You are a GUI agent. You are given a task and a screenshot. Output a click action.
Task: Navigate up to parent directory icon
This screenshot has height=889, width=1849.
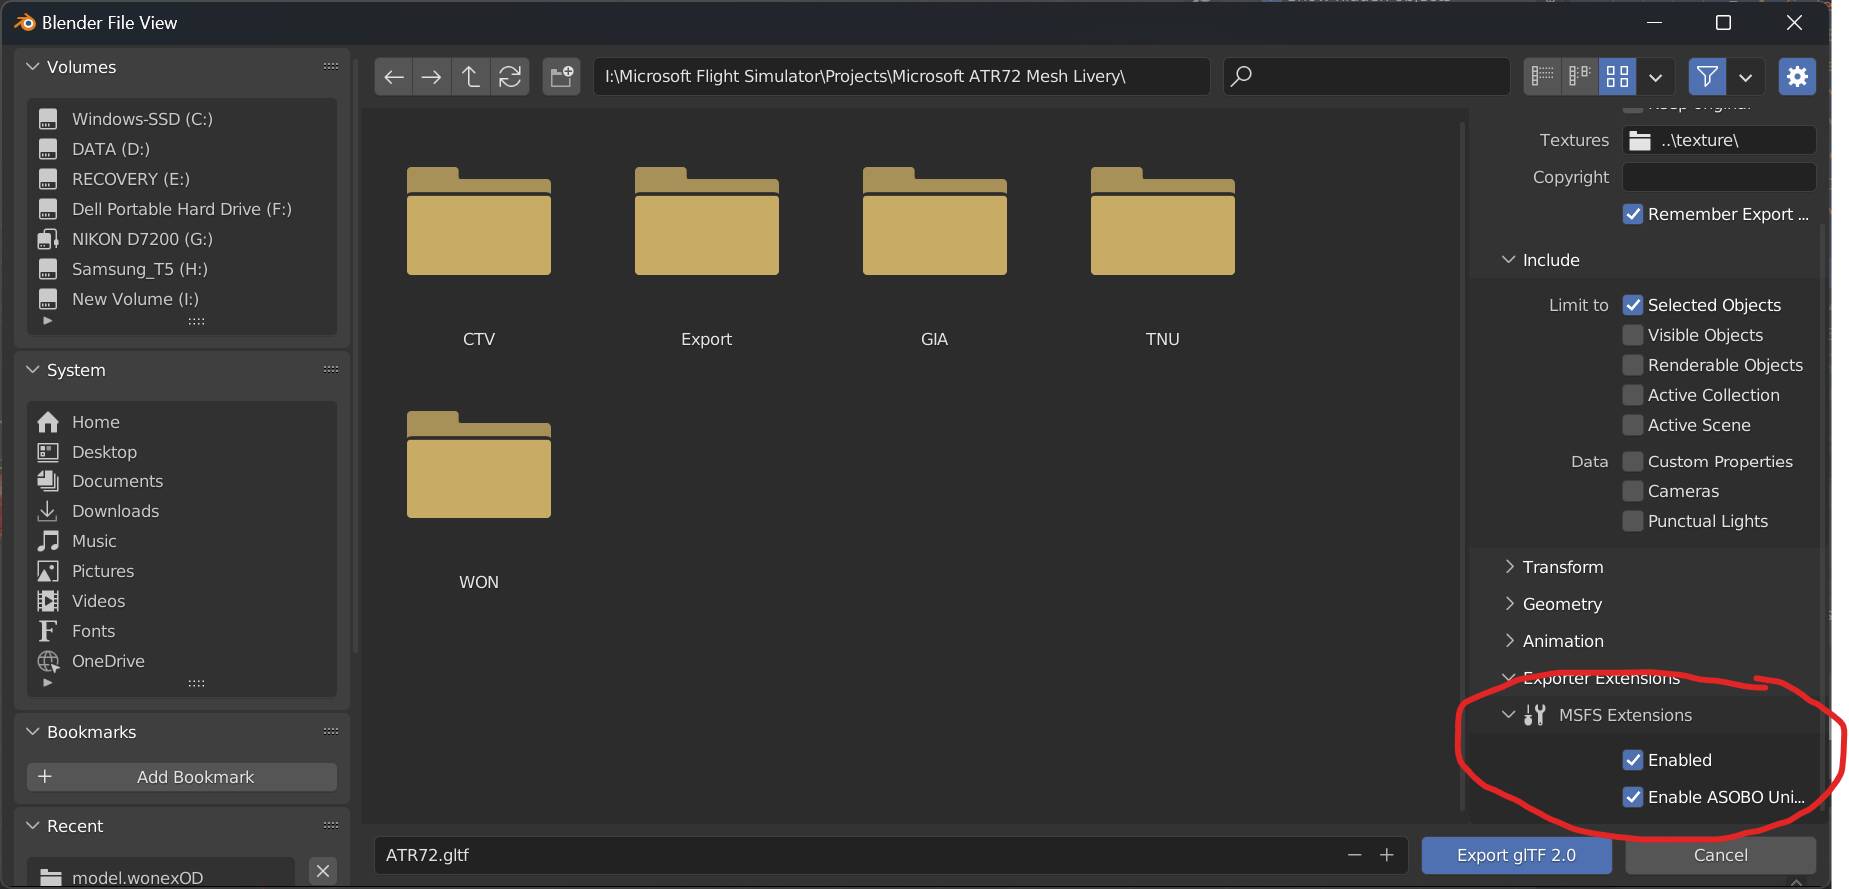pos(470,76)
